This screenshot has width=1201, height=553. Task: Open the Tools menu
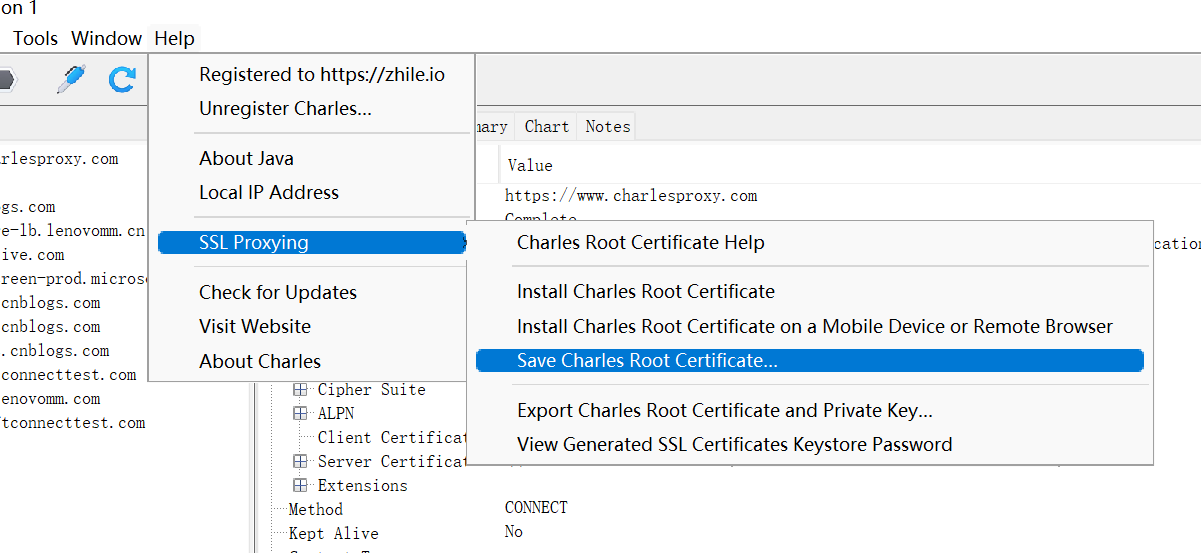pyautogui.click(x=35, y=39)
